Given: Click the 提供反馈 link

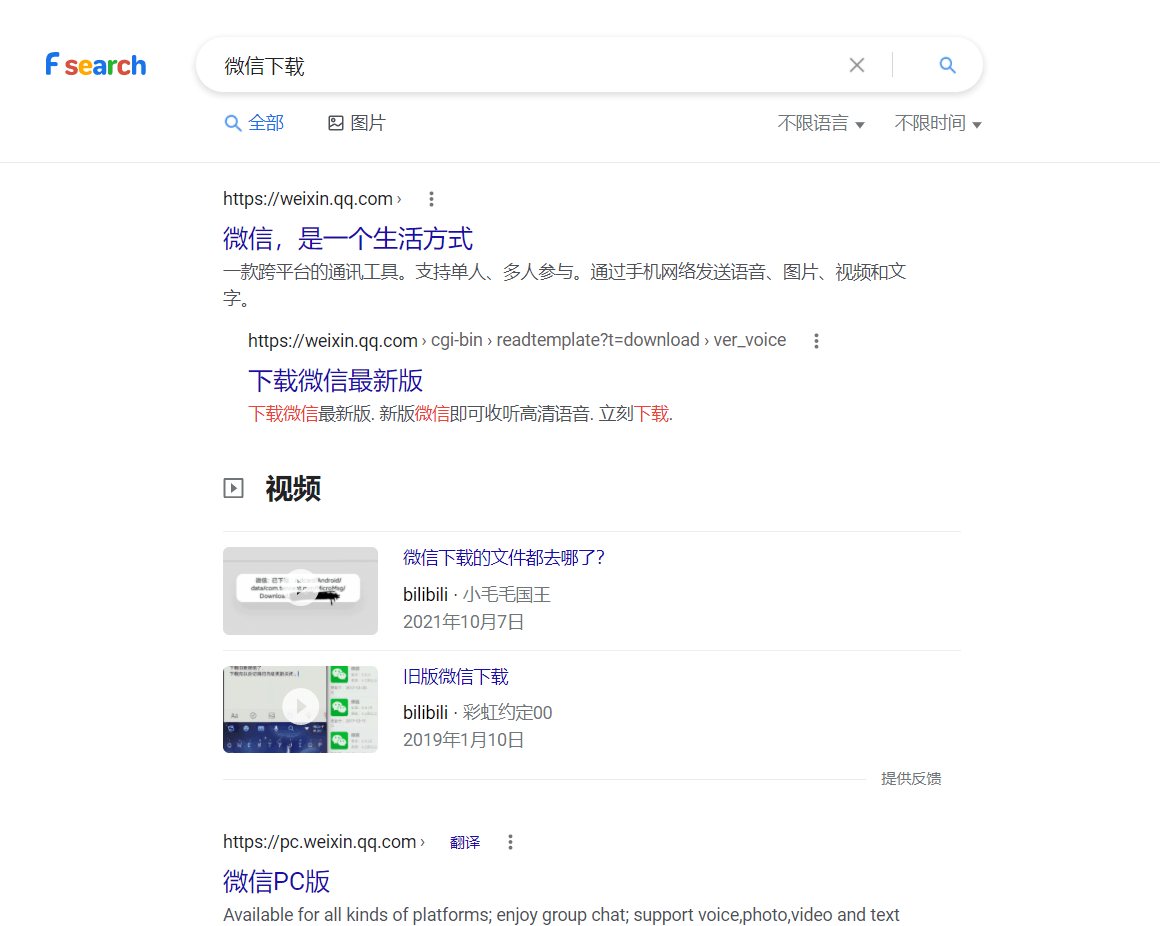Looking at the screenshot, I should point(911,778).
